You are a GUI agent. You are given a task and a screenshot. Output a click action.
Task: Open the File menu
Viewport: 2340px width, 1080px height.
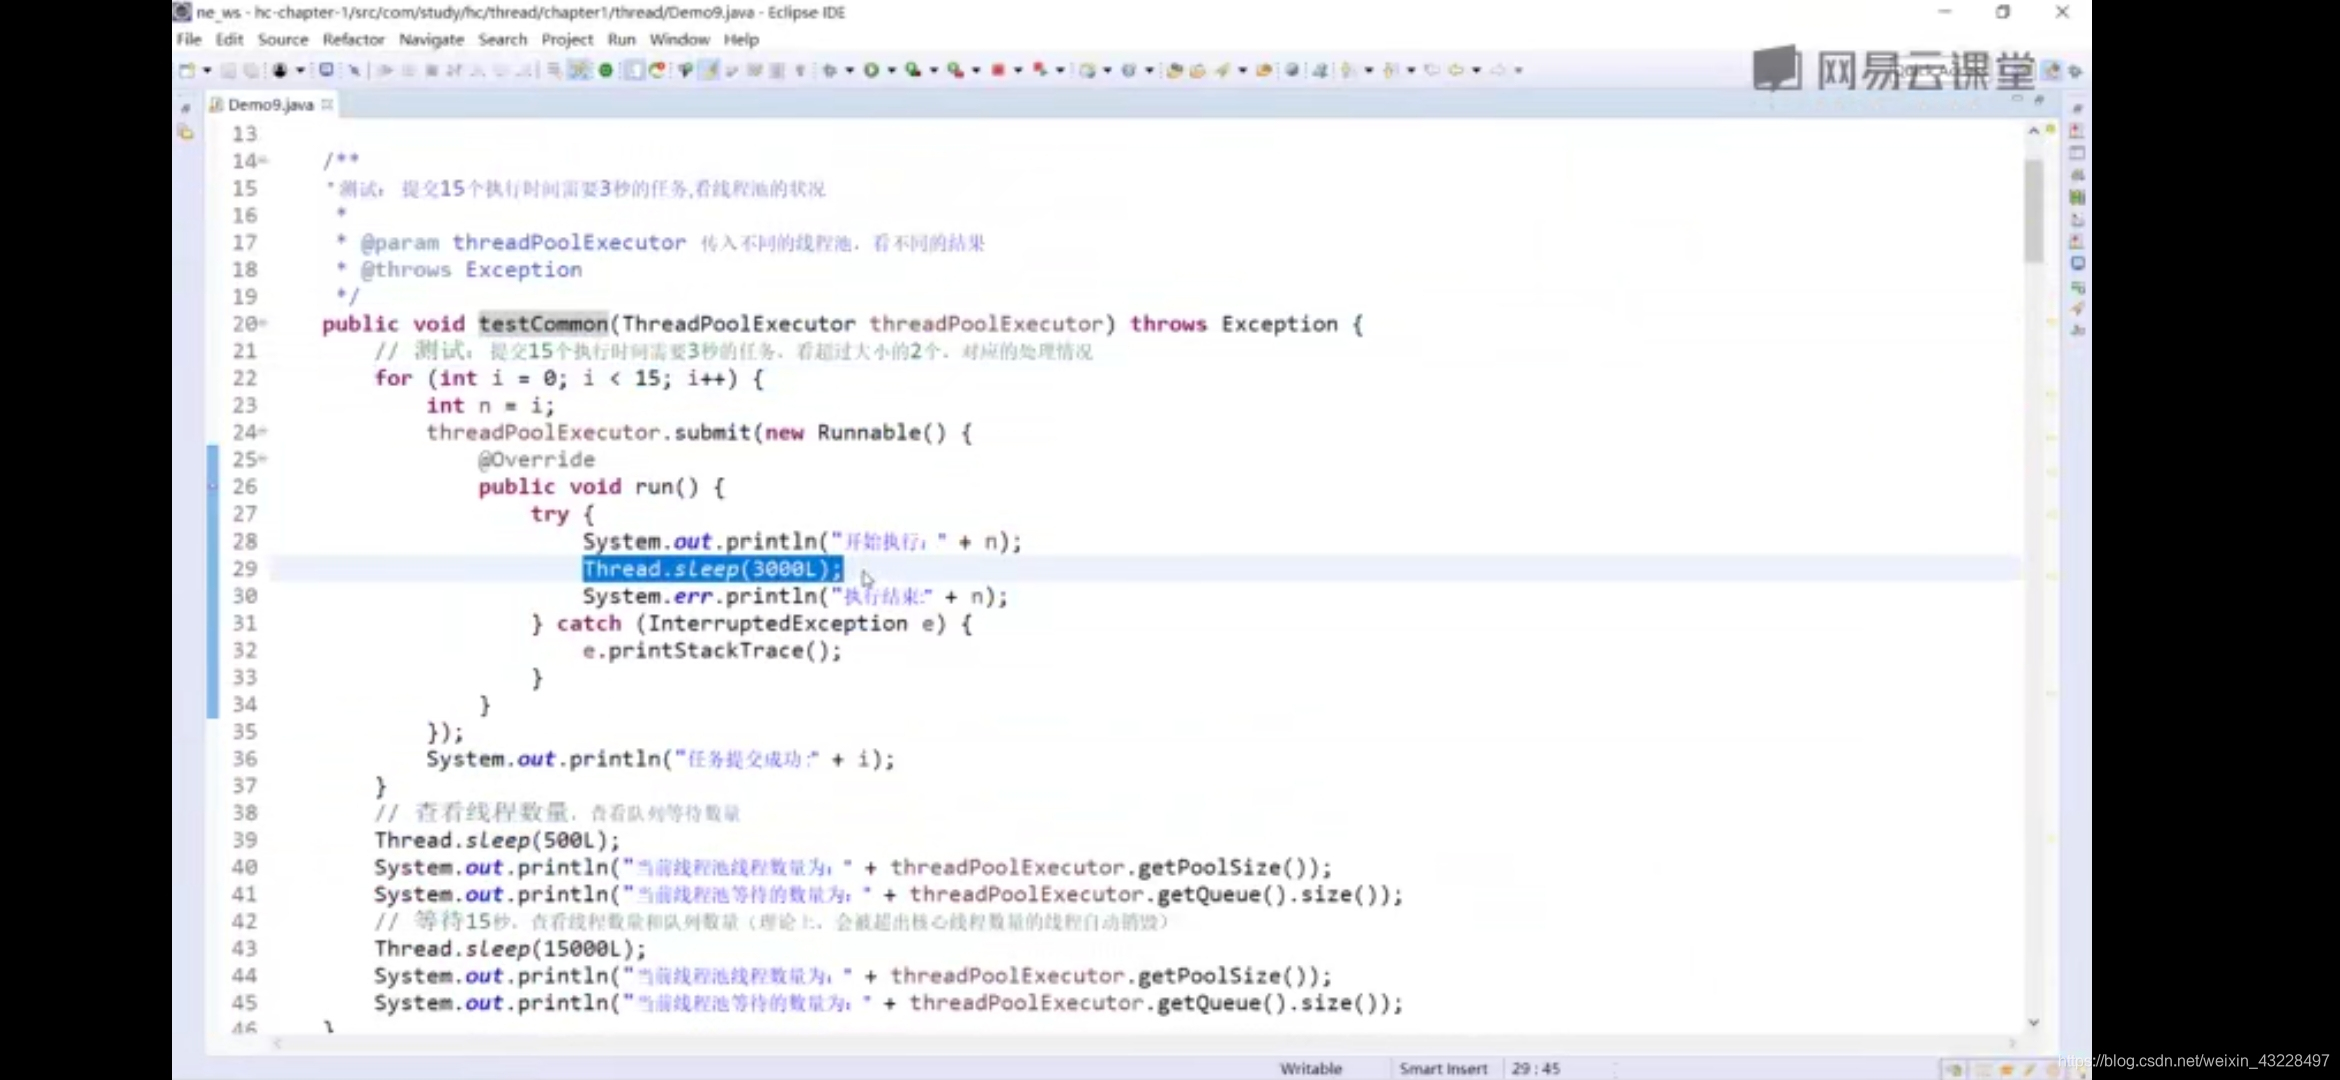(x=188, y=39)
